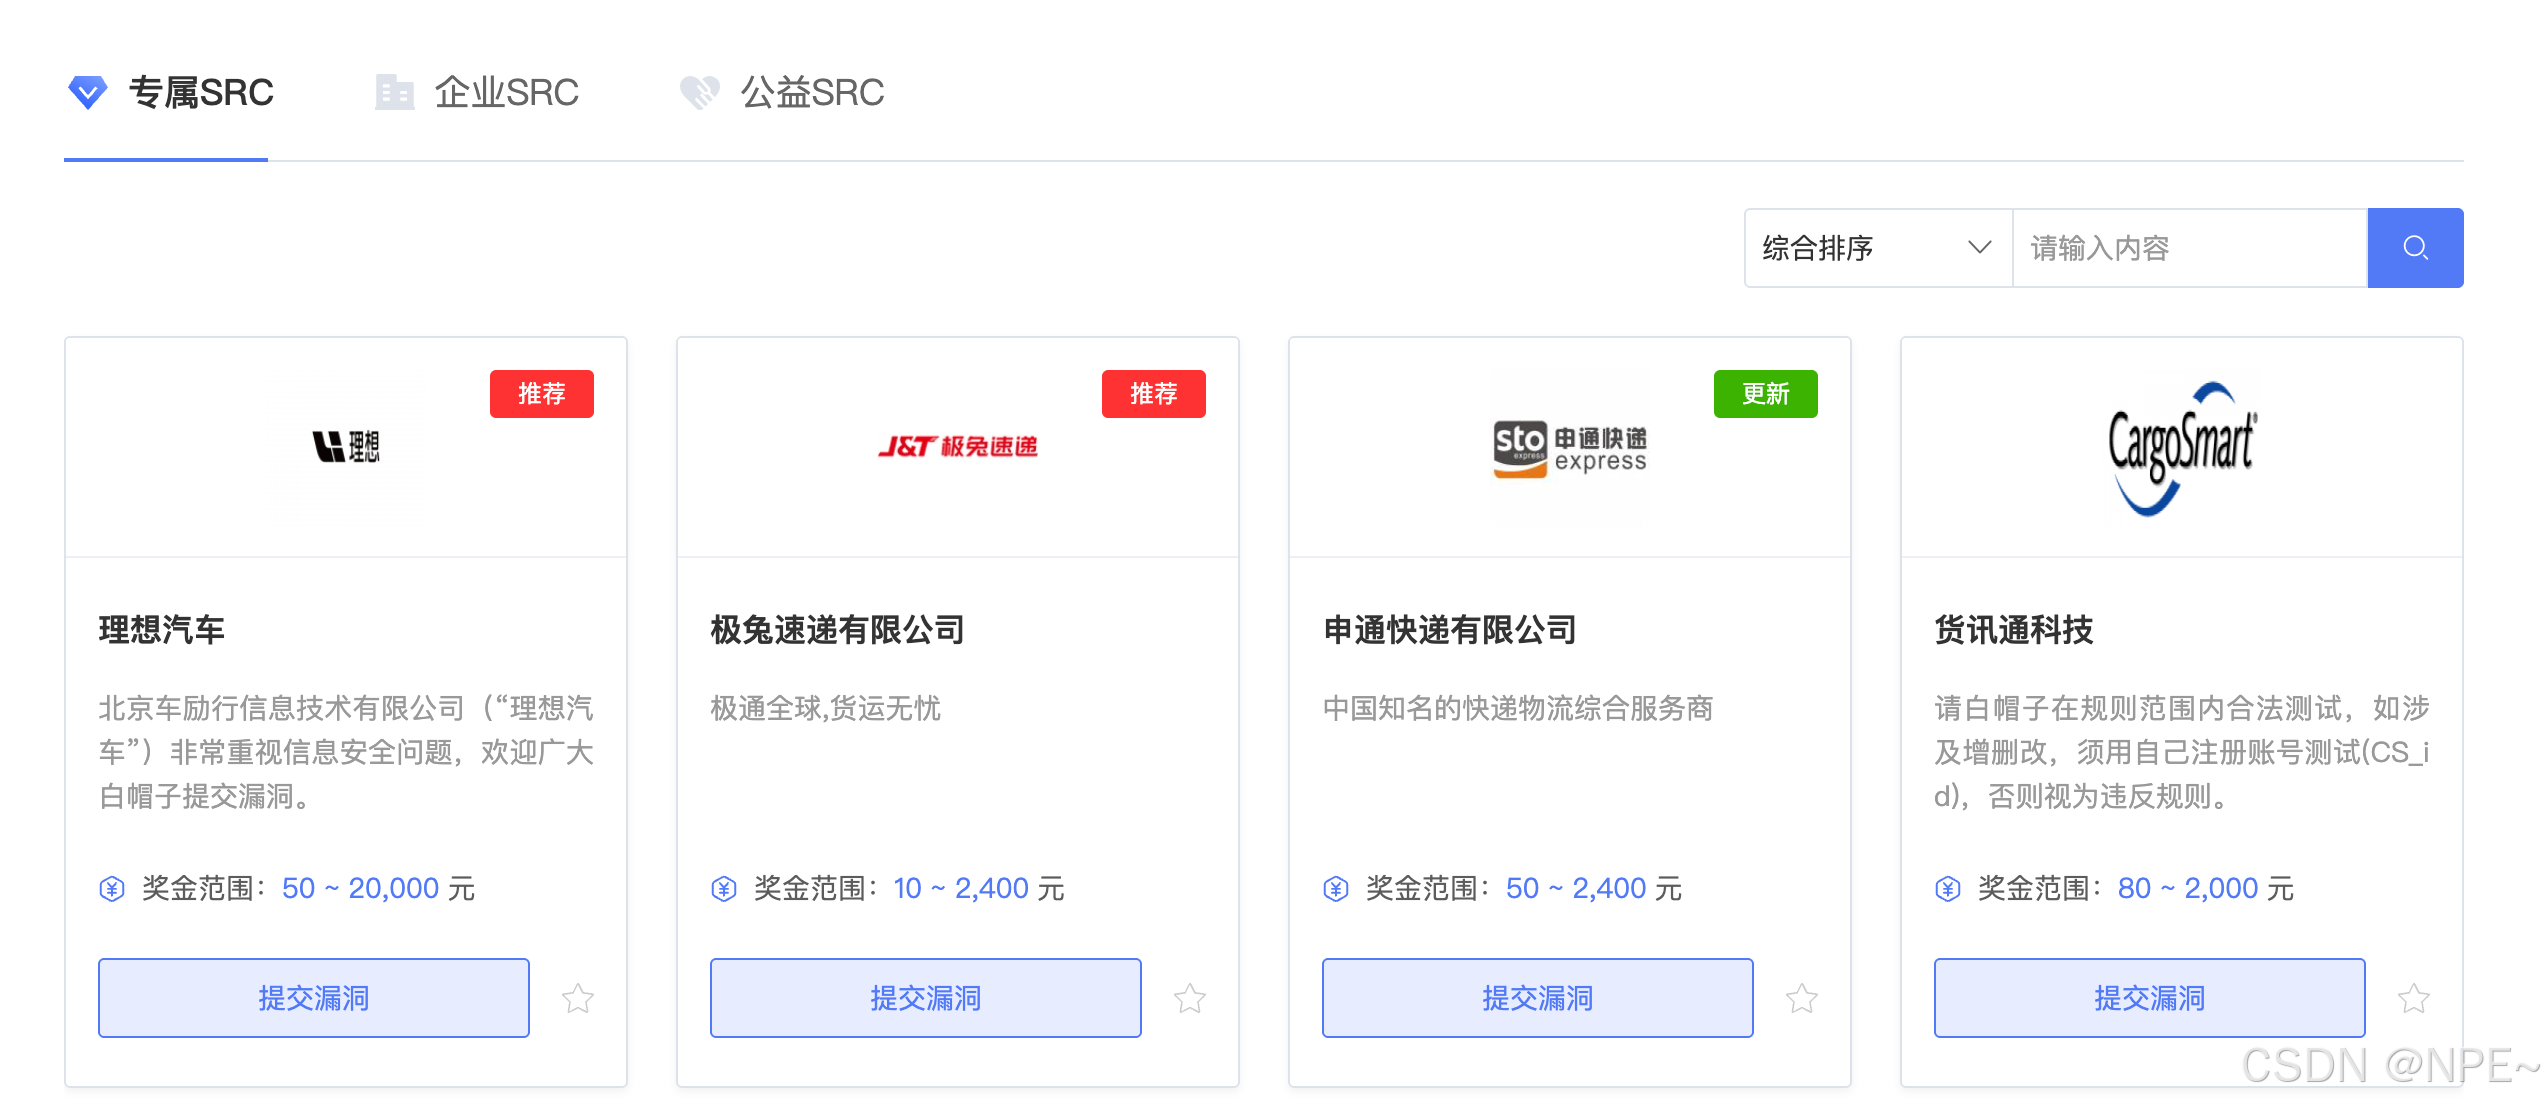The height and width of the screenshot is (1106, 2546).
Task: Favorite 极兔速递有限公司 with the star icon
Action: pos(1190,998)
